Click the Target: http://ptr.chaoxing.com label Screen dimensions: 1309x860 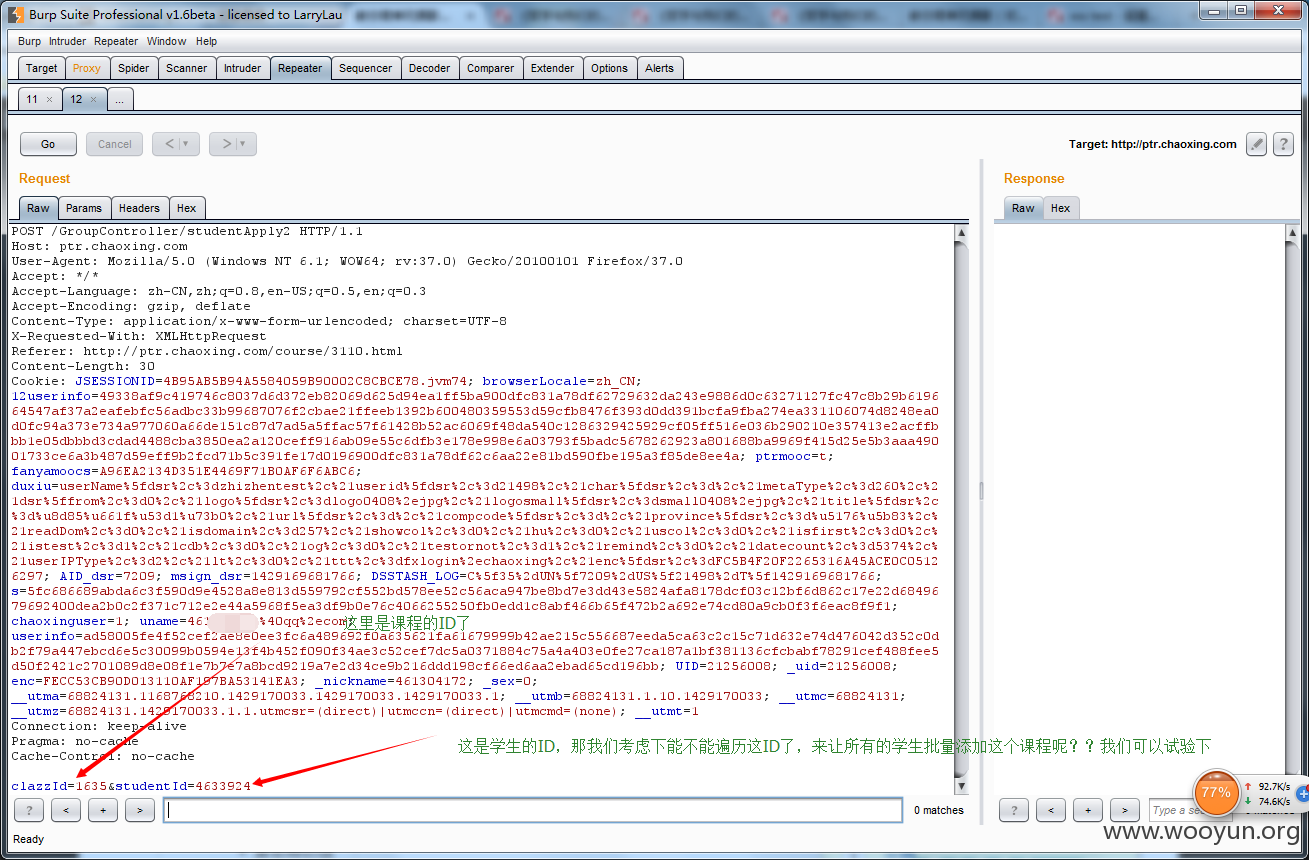click(1153, 144)
